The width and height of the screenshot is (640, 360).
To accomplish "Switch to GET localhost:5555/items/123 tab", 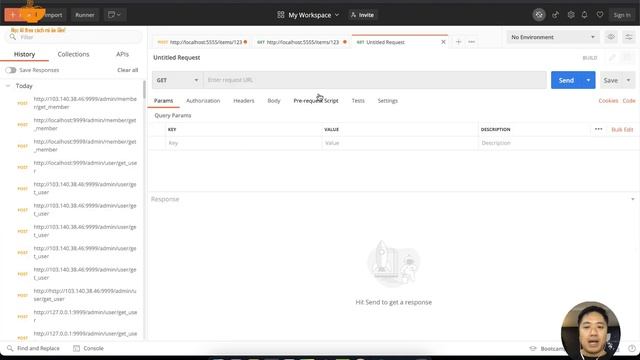I will 302,42.
